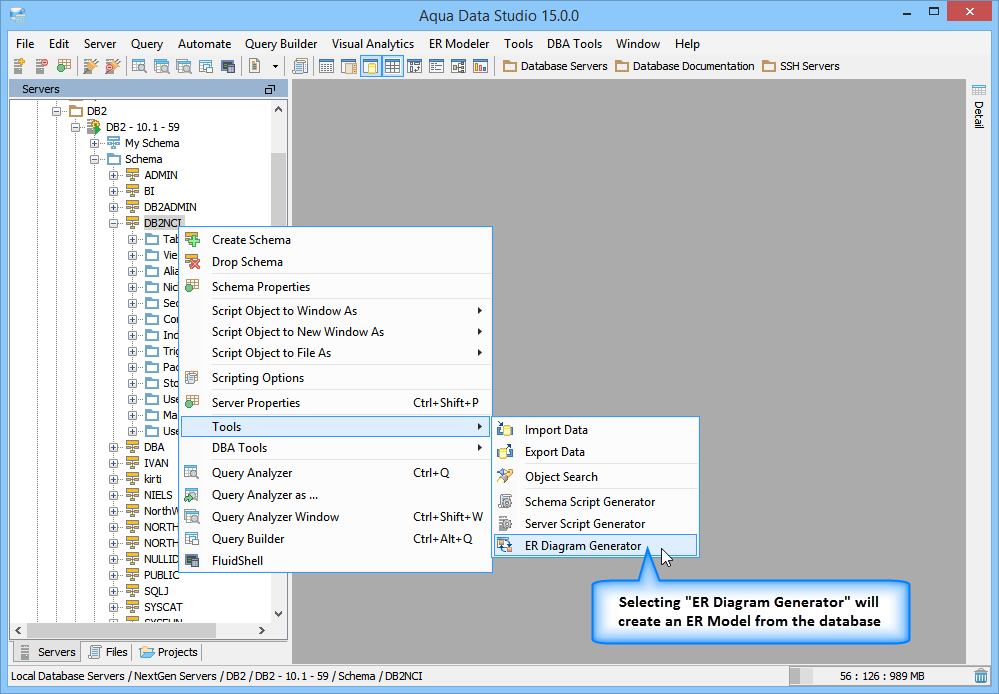Viewport: 999px width, 694px height.
Task: Click the Object Search icon in submenu
Action: (x=505, y=476)
